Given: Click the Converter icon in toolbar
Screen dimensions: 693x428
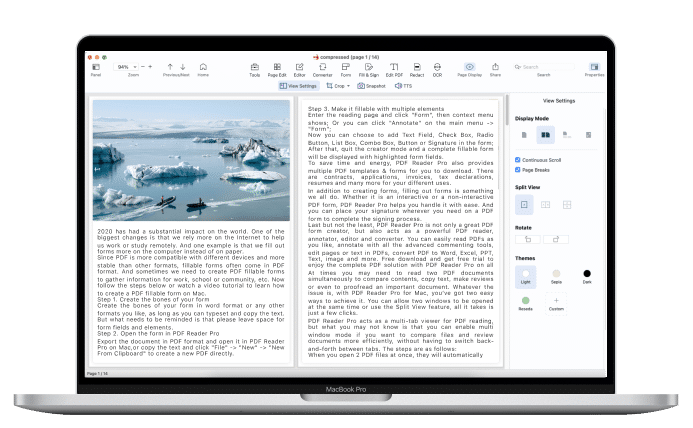Looking at the screenshot, I should [322, 68].
